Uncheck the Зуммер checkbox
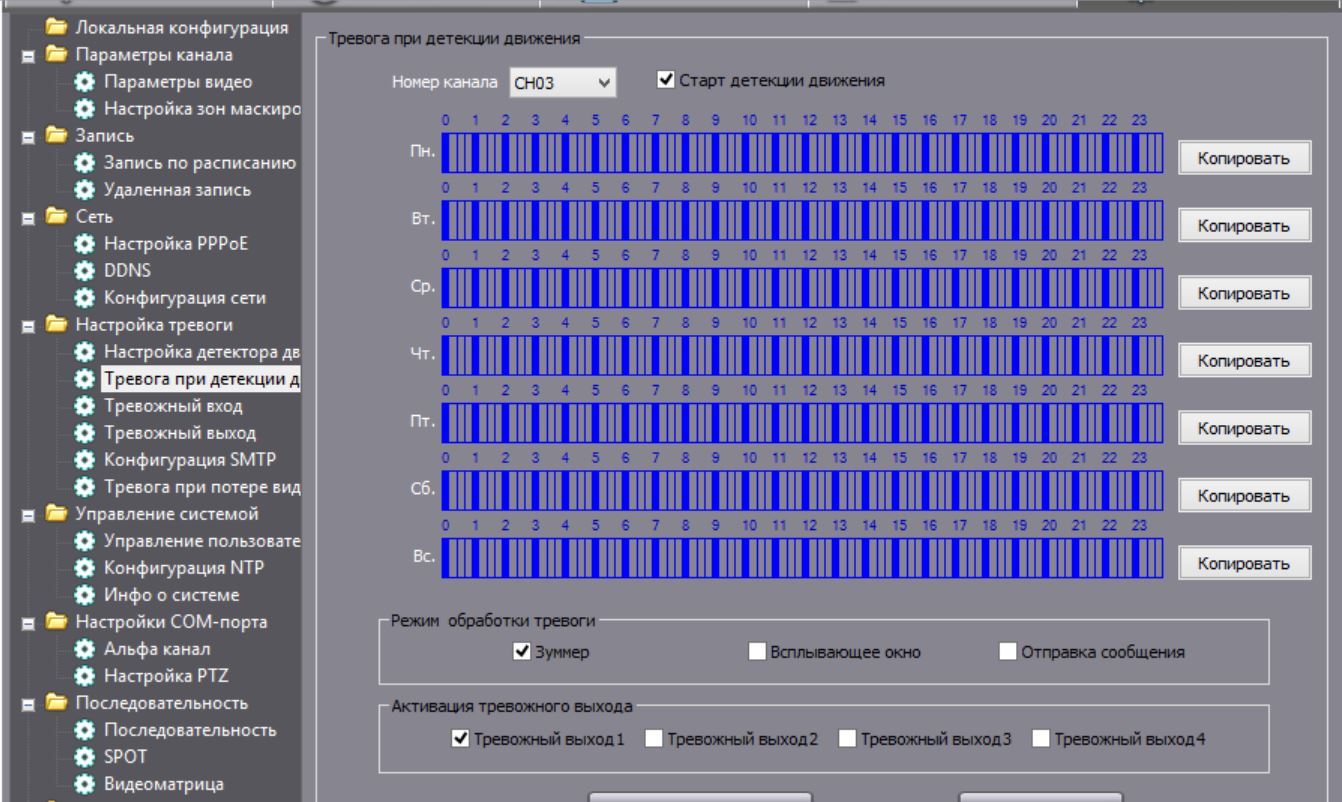1342x802 pixels. pyautogui.click(x=521, y=652)
